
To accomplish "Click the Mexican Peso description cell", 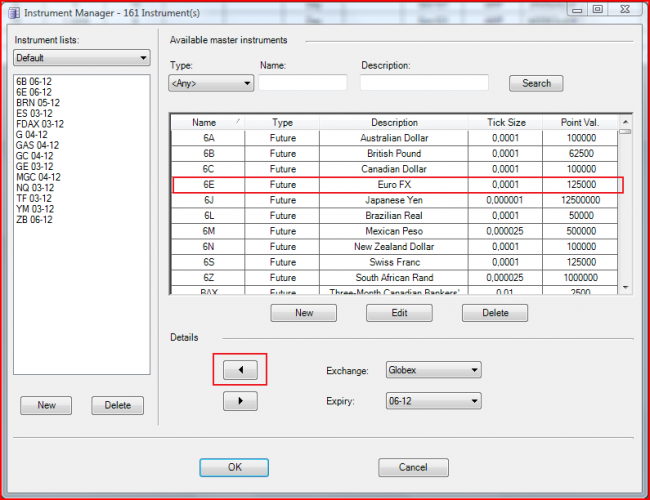I will tap(394, 231).
